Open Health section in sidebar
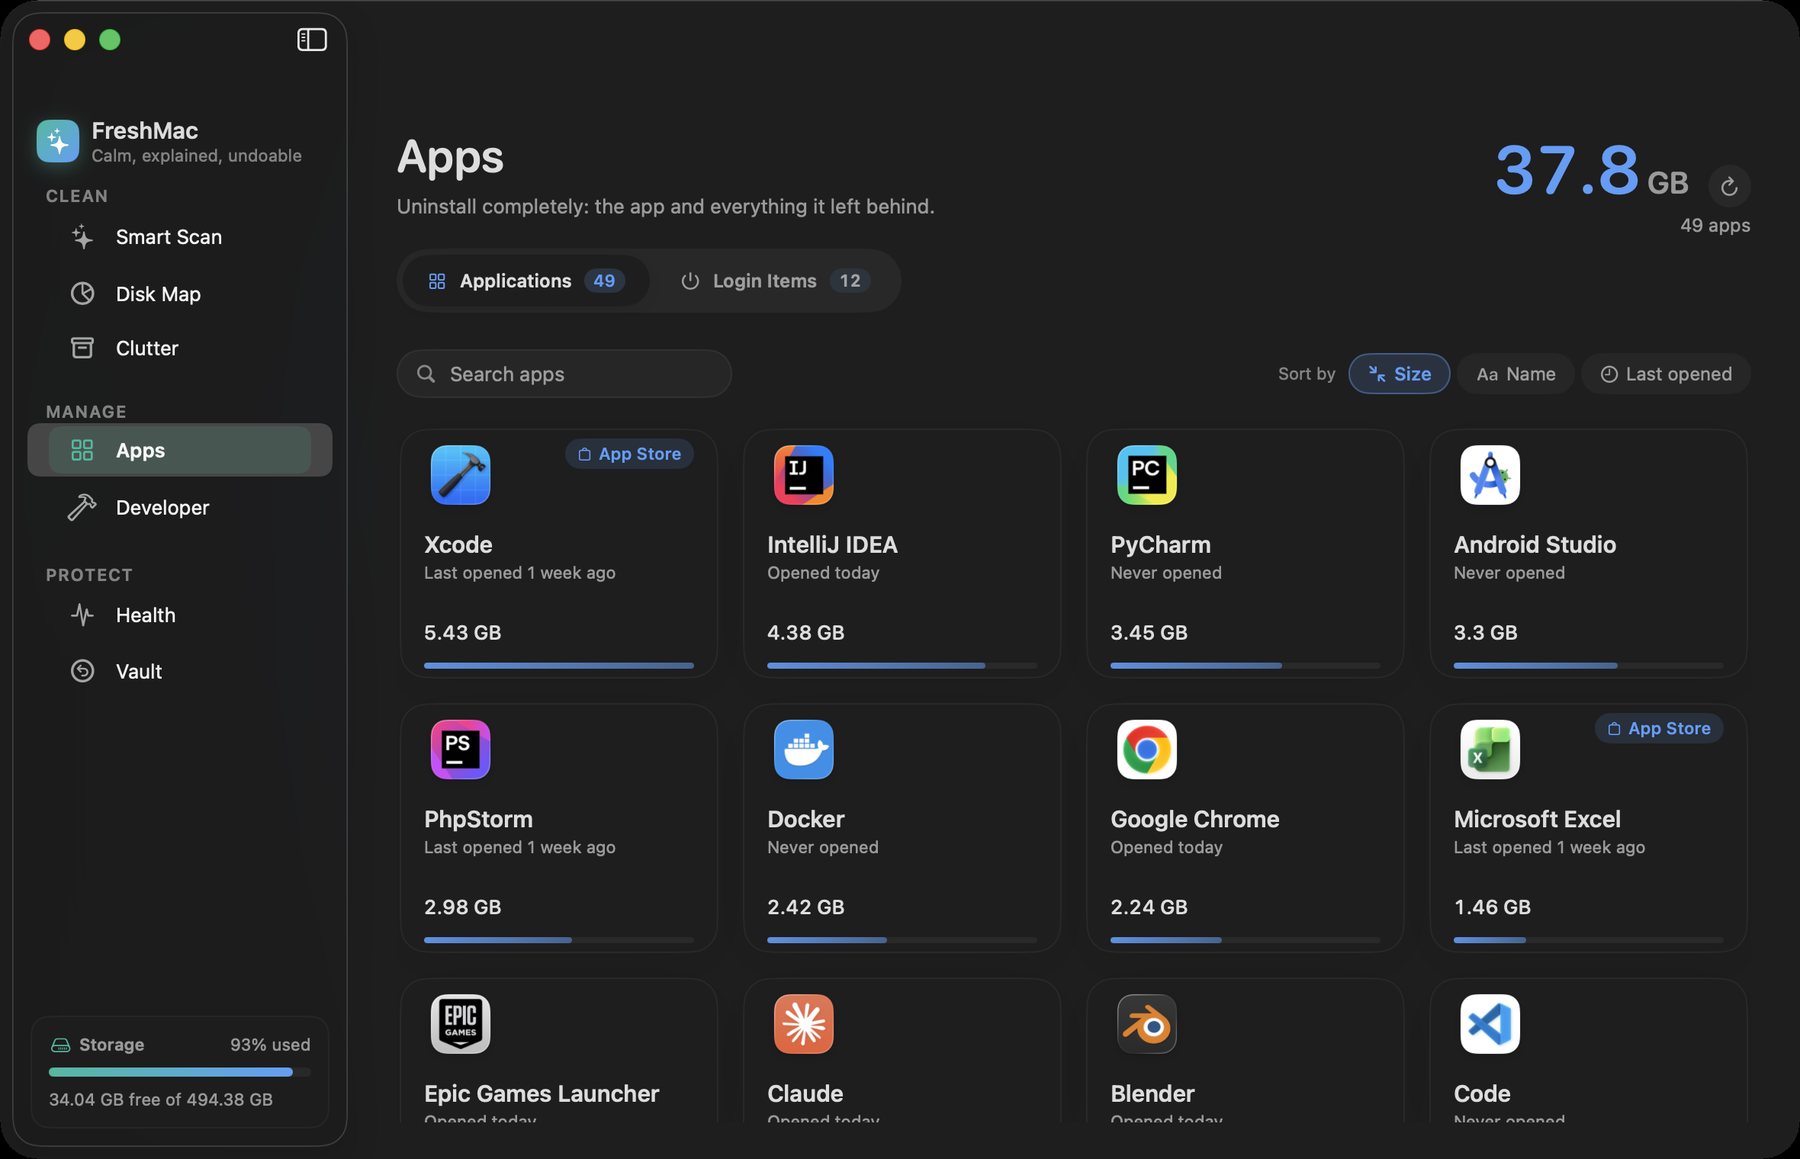1800x1159 pixels. (180, 615)
